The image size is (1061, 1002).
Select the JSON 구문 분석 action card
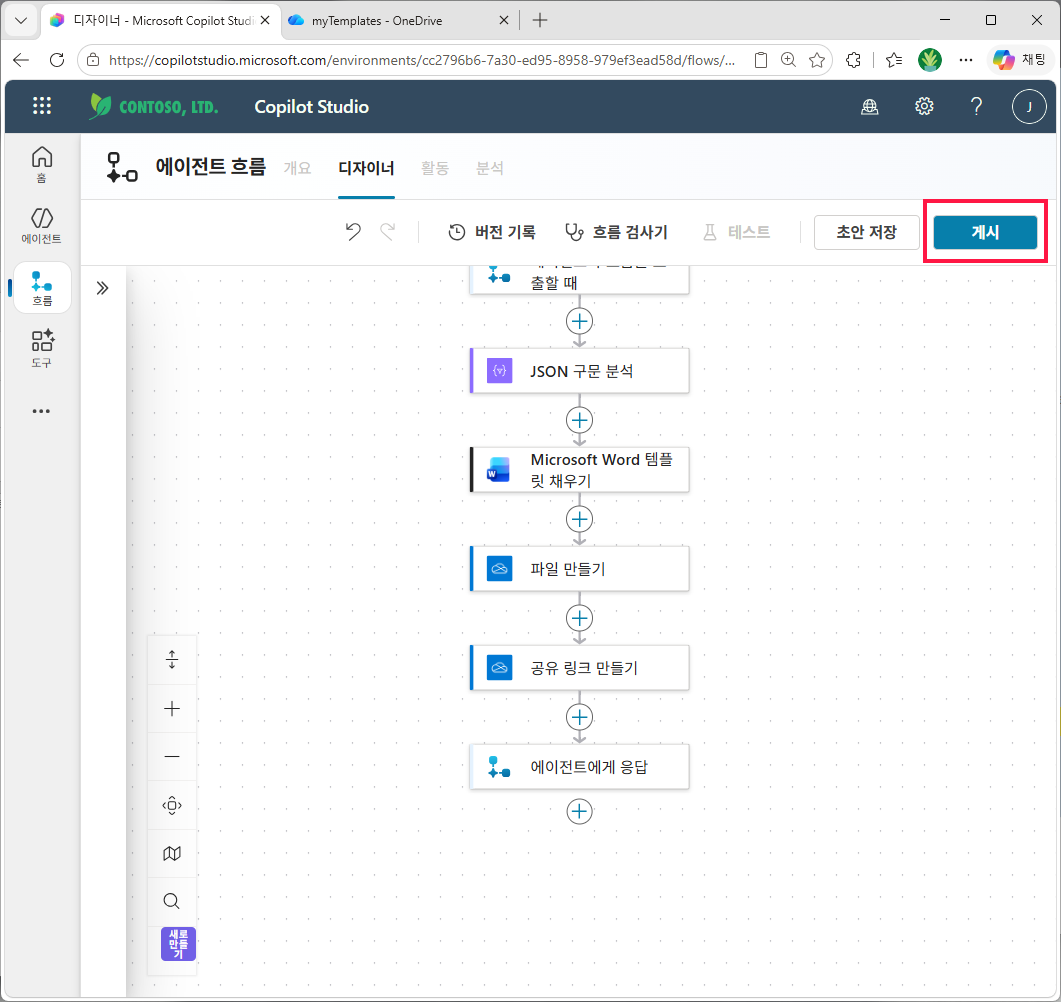click(580, 371)
